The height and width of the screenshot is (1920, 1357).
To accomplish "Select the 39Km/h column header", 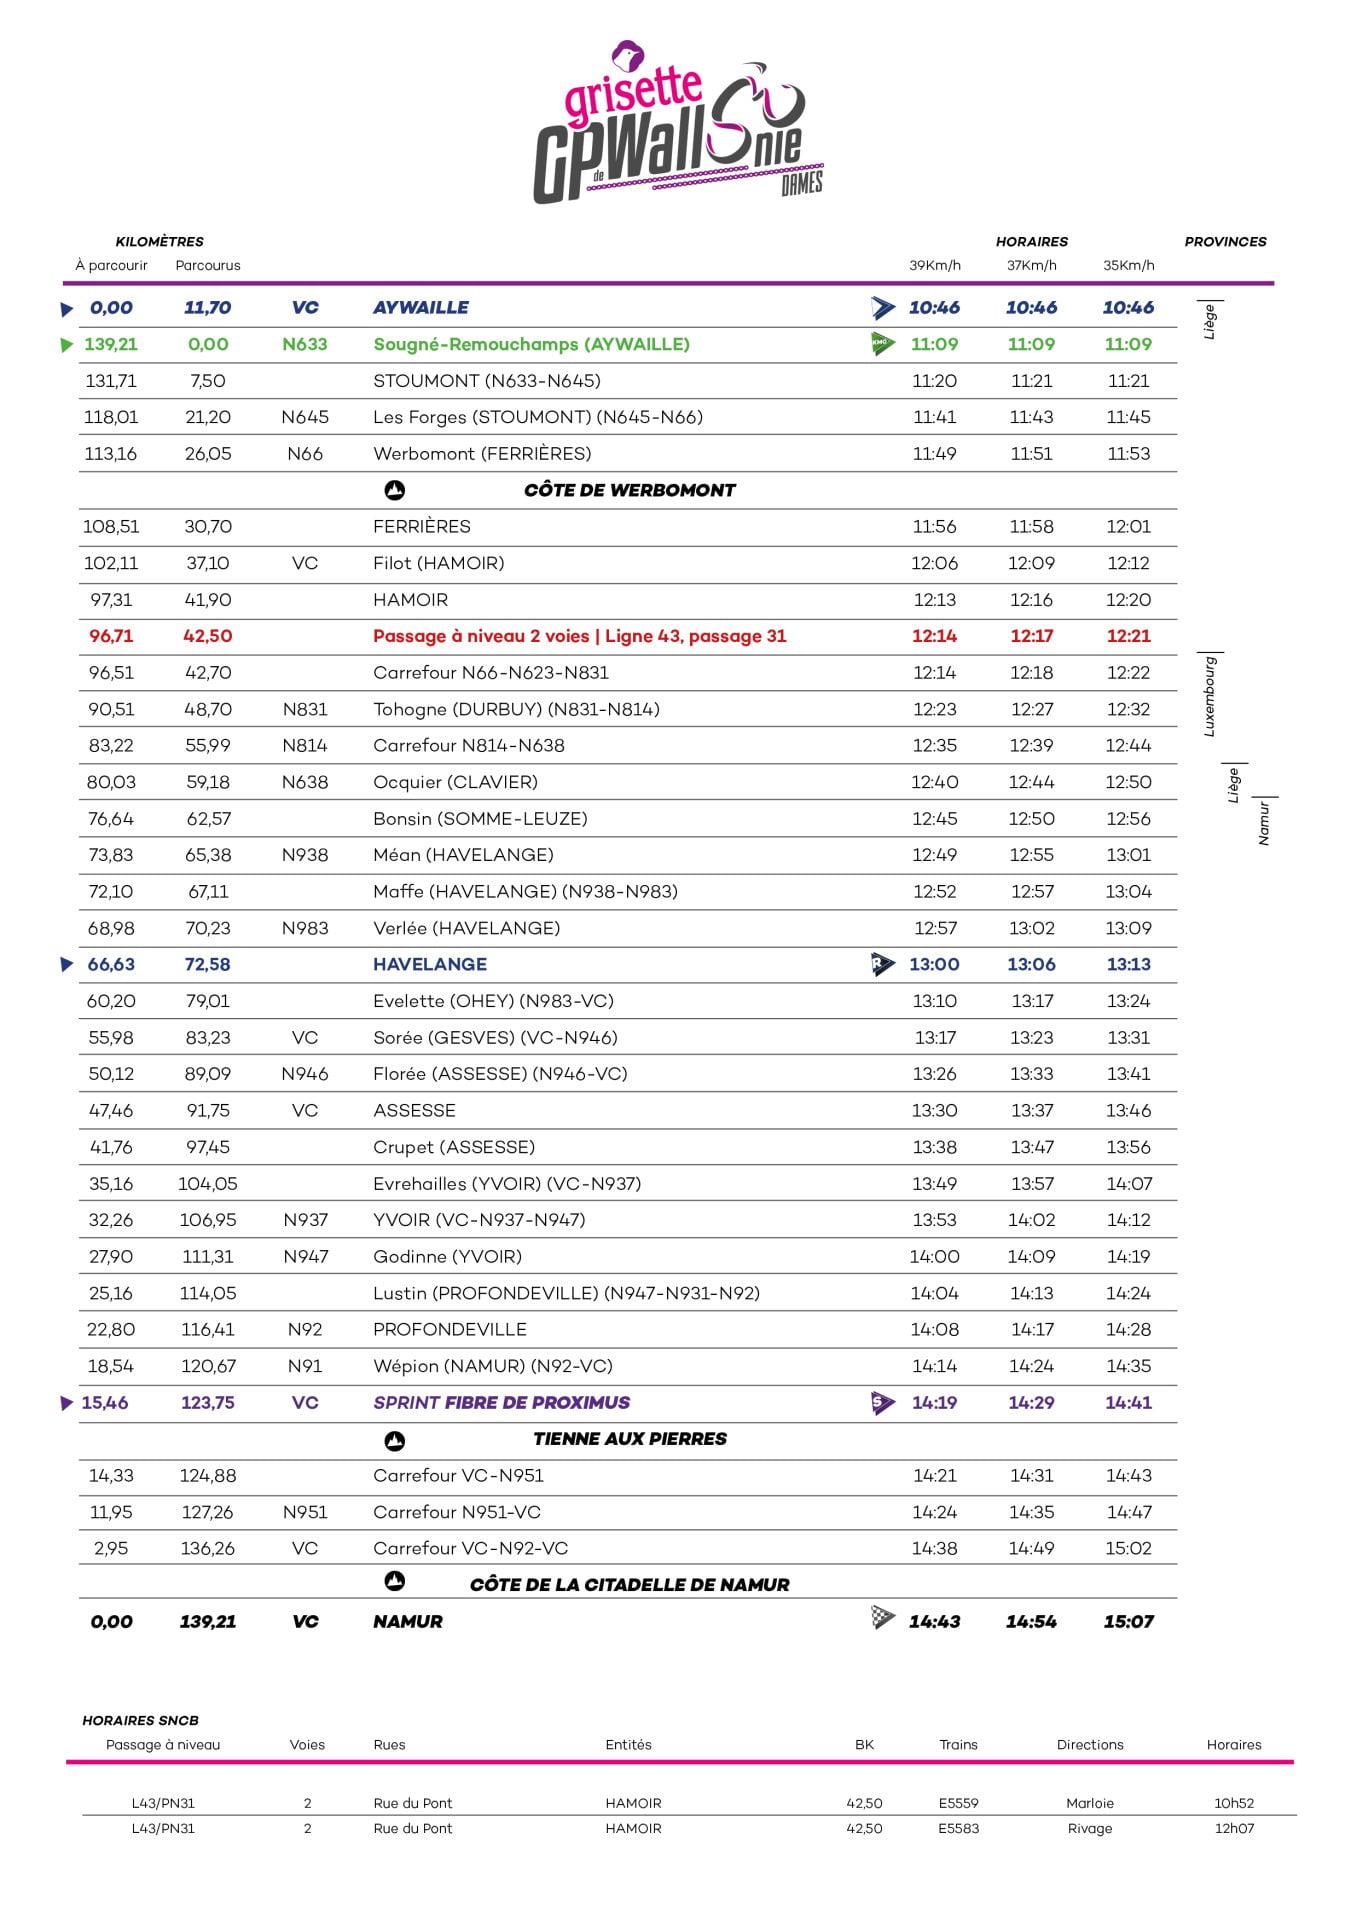I will pos(934,265).
